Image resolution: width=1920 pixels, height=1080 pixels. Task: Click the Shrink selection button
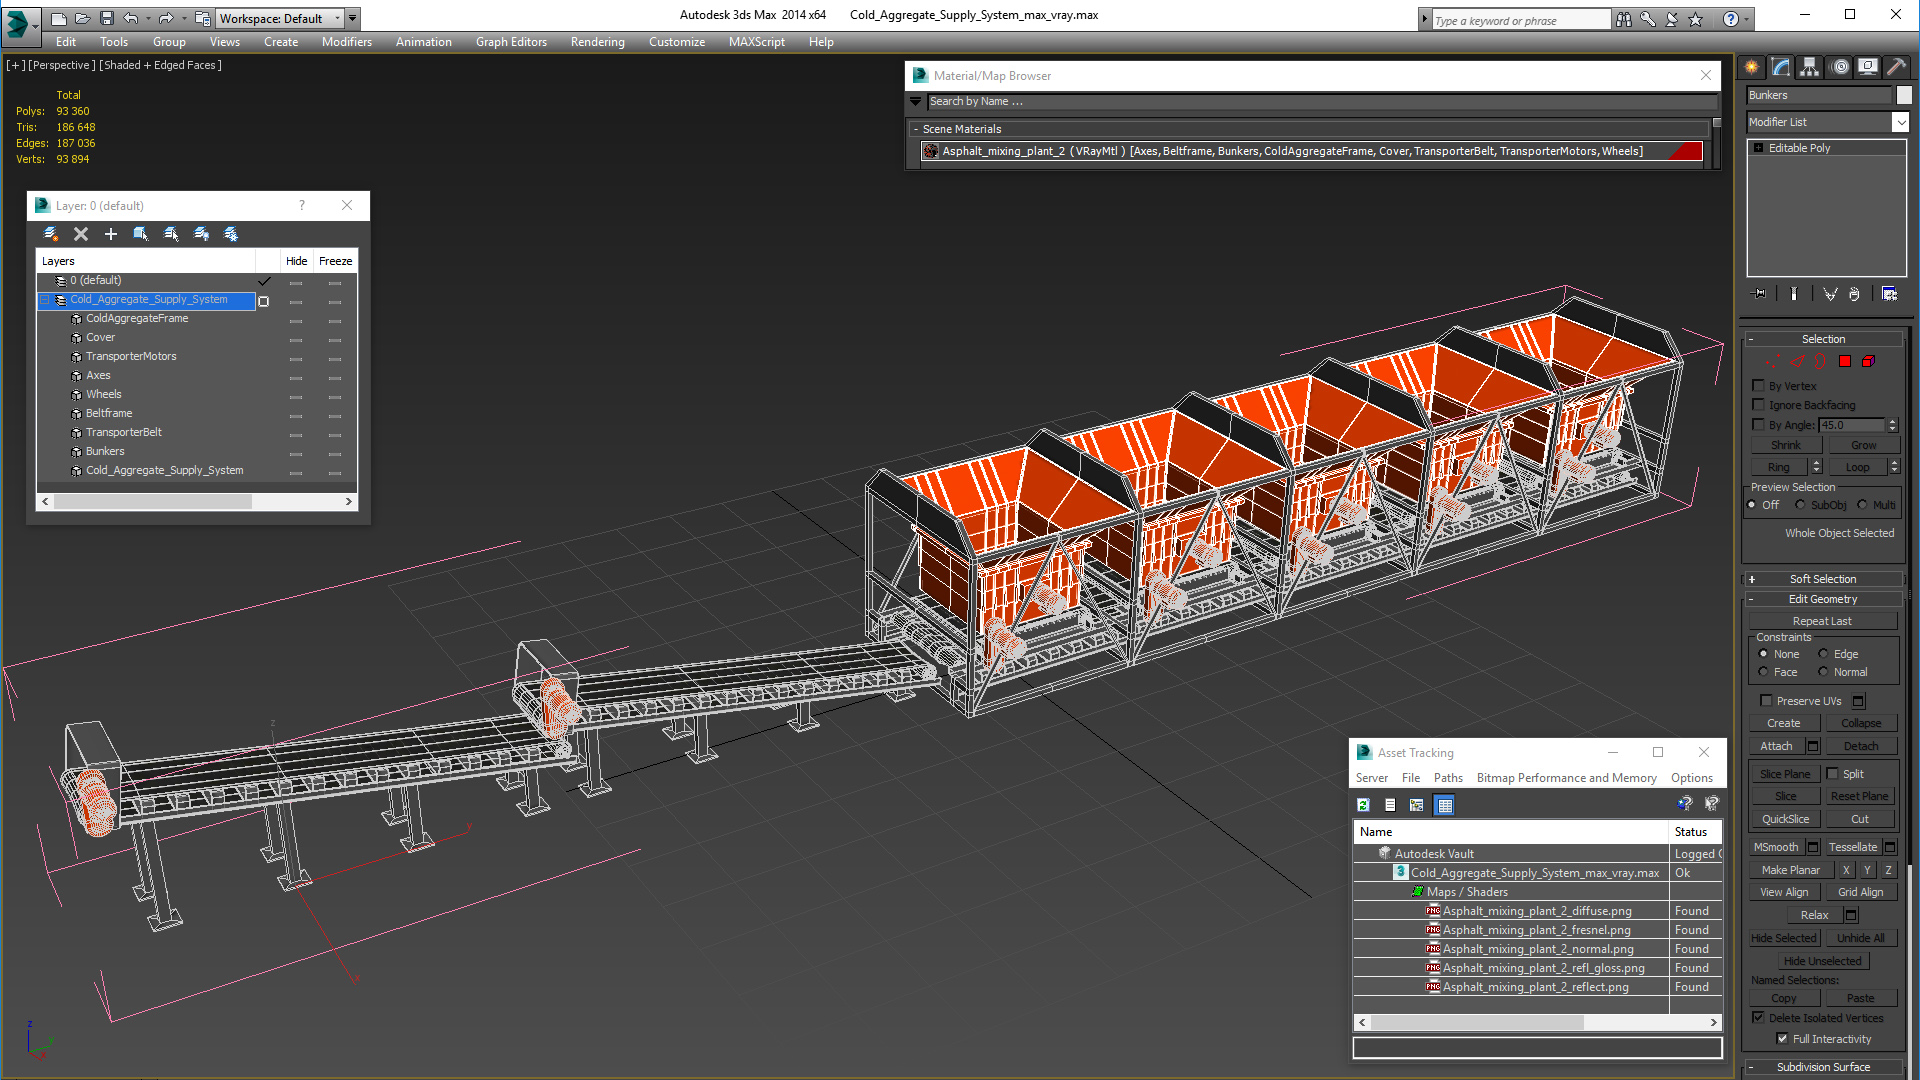[x=1785, y=445]
